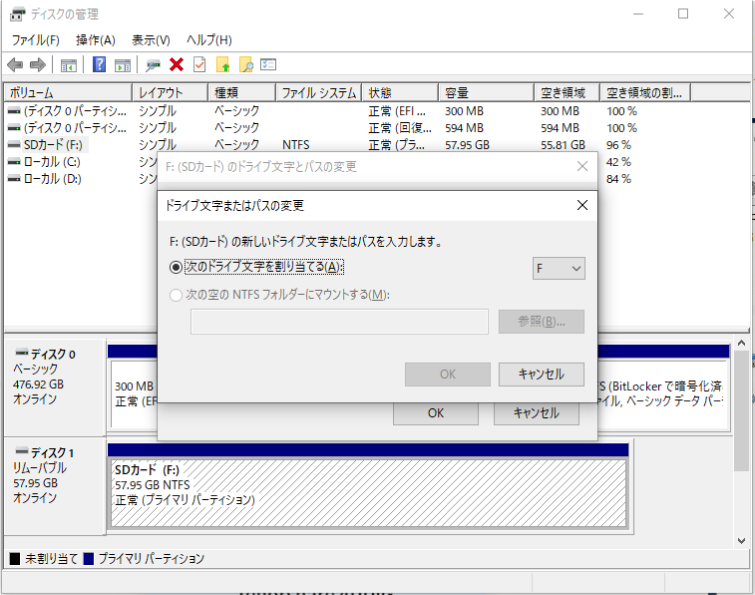Click the 96 % free percentage cell
Image resolution: width=755 pixels, height=595 pixels.
(619, 145)
